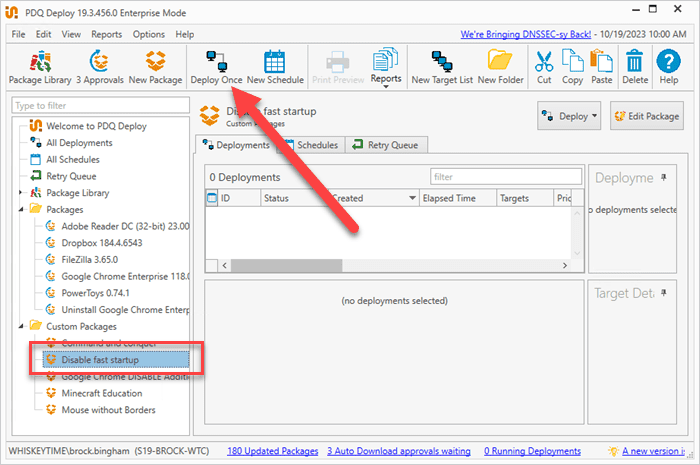Select FileZilla 3.65.0 package
Viewport: 700px width, 465px height.
90,260
